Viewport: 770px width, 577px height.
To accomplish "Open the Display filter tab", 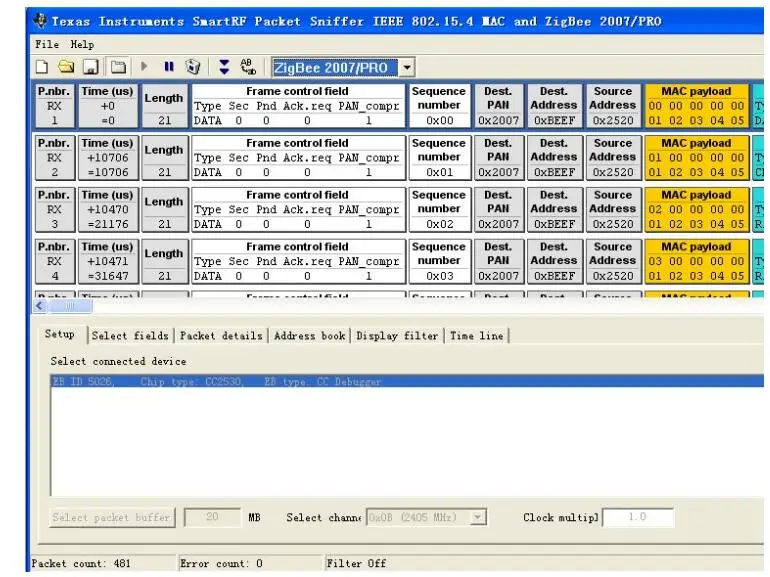I will (397, 335).
